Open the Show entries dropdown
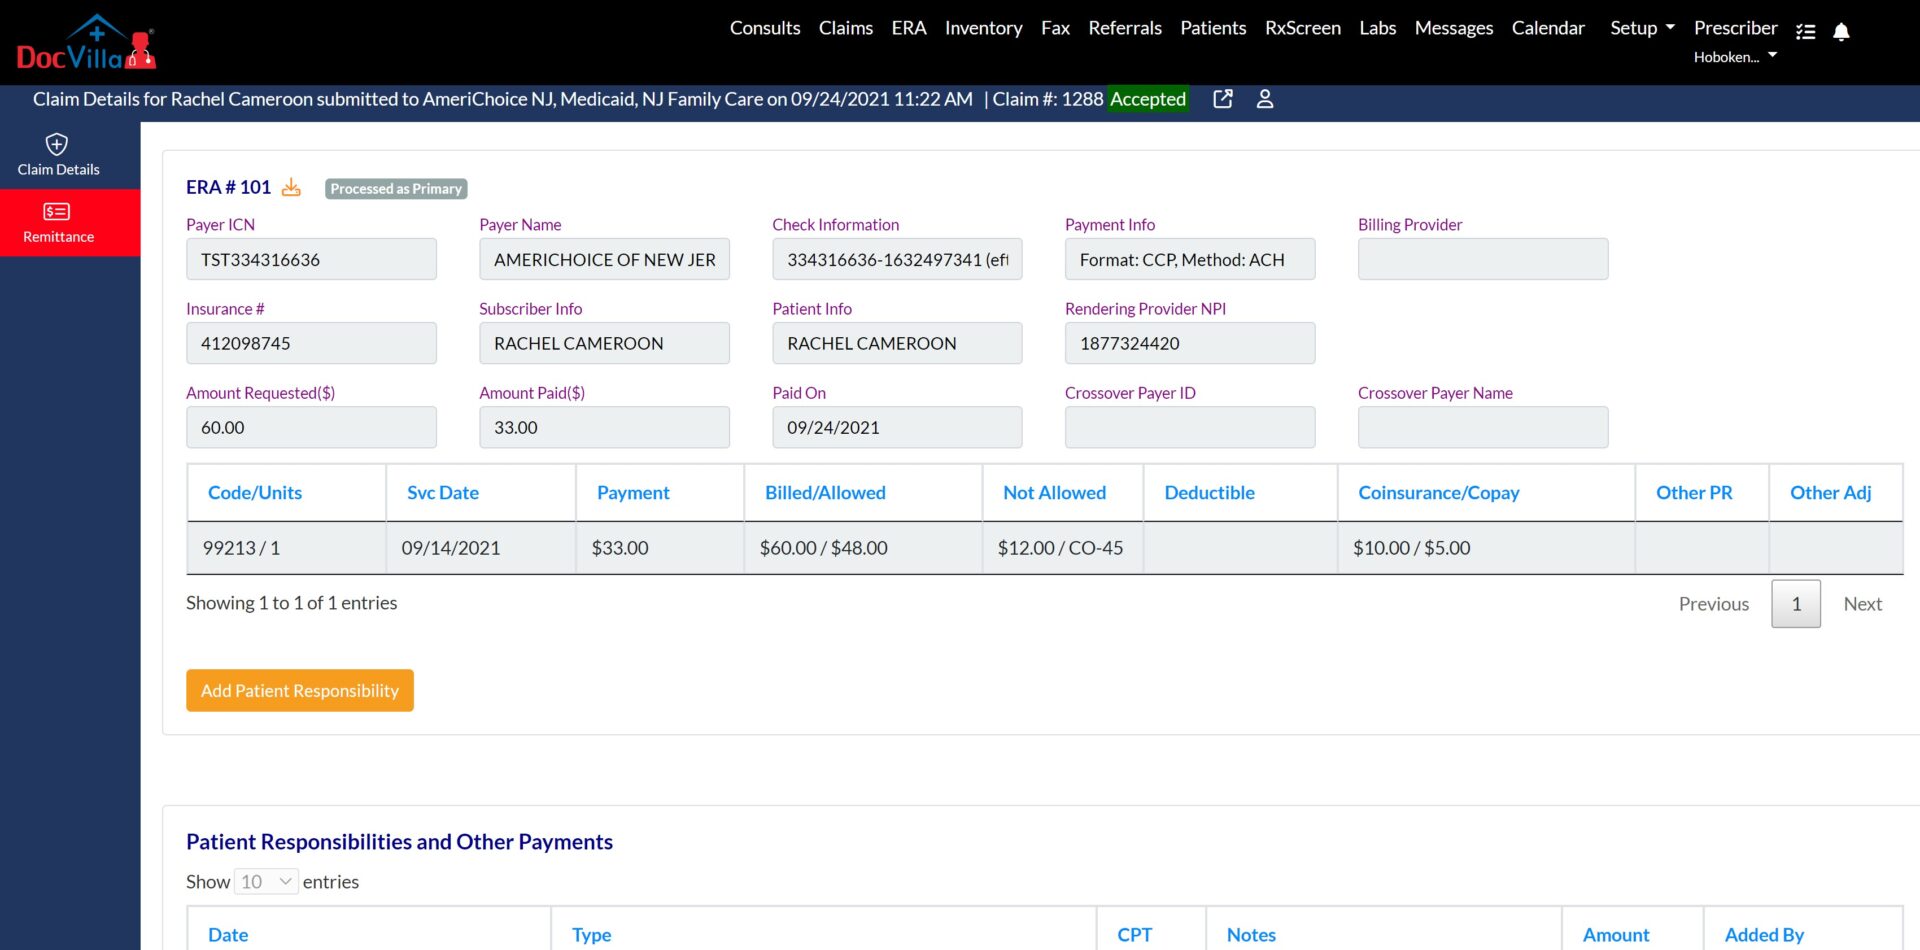 tap(264, 881)
